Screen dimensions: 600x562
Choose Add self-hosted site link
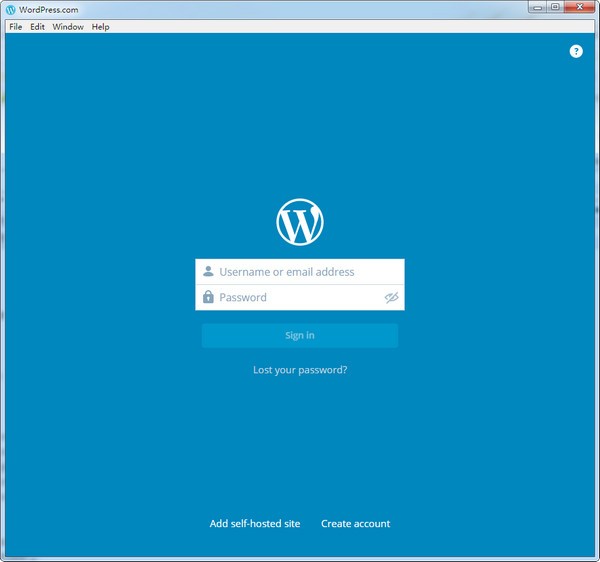click(x=255, y=523)
